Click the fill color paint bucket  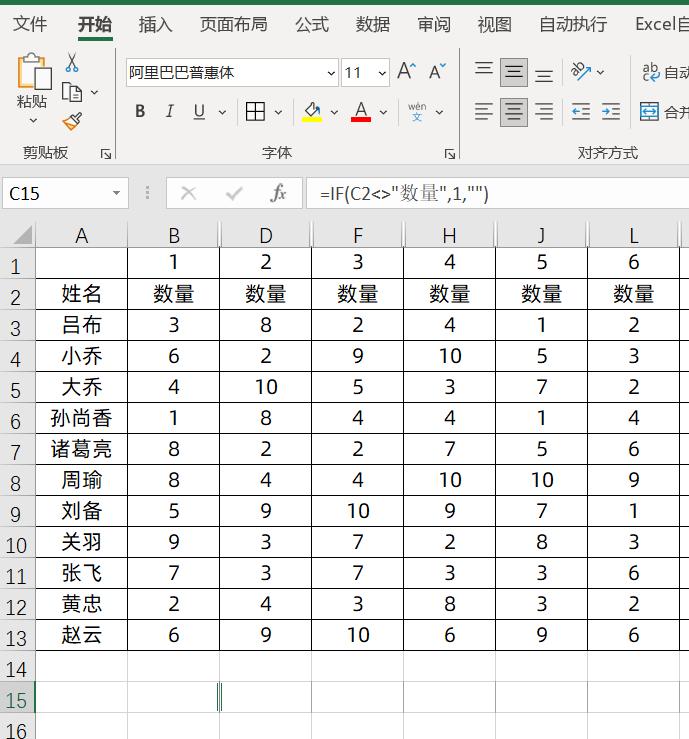tap(312, 112)
